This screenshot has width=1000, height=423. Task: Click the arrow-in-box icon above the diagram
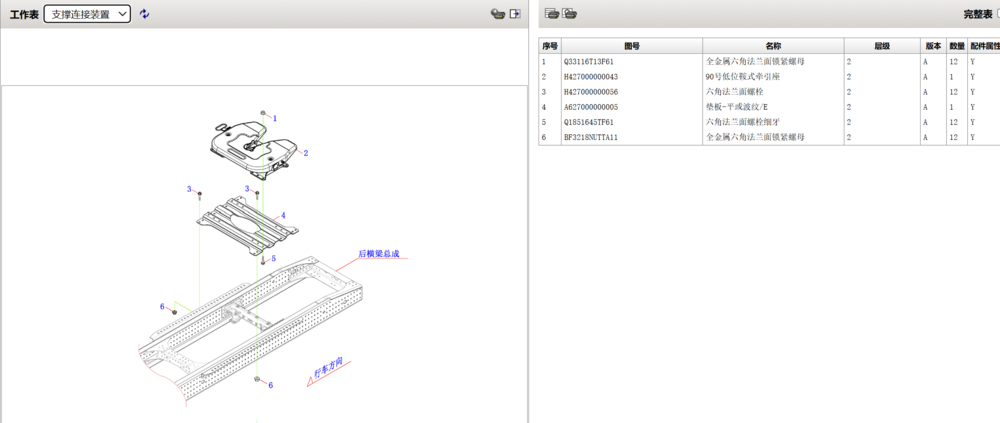(x=515, y=14)
